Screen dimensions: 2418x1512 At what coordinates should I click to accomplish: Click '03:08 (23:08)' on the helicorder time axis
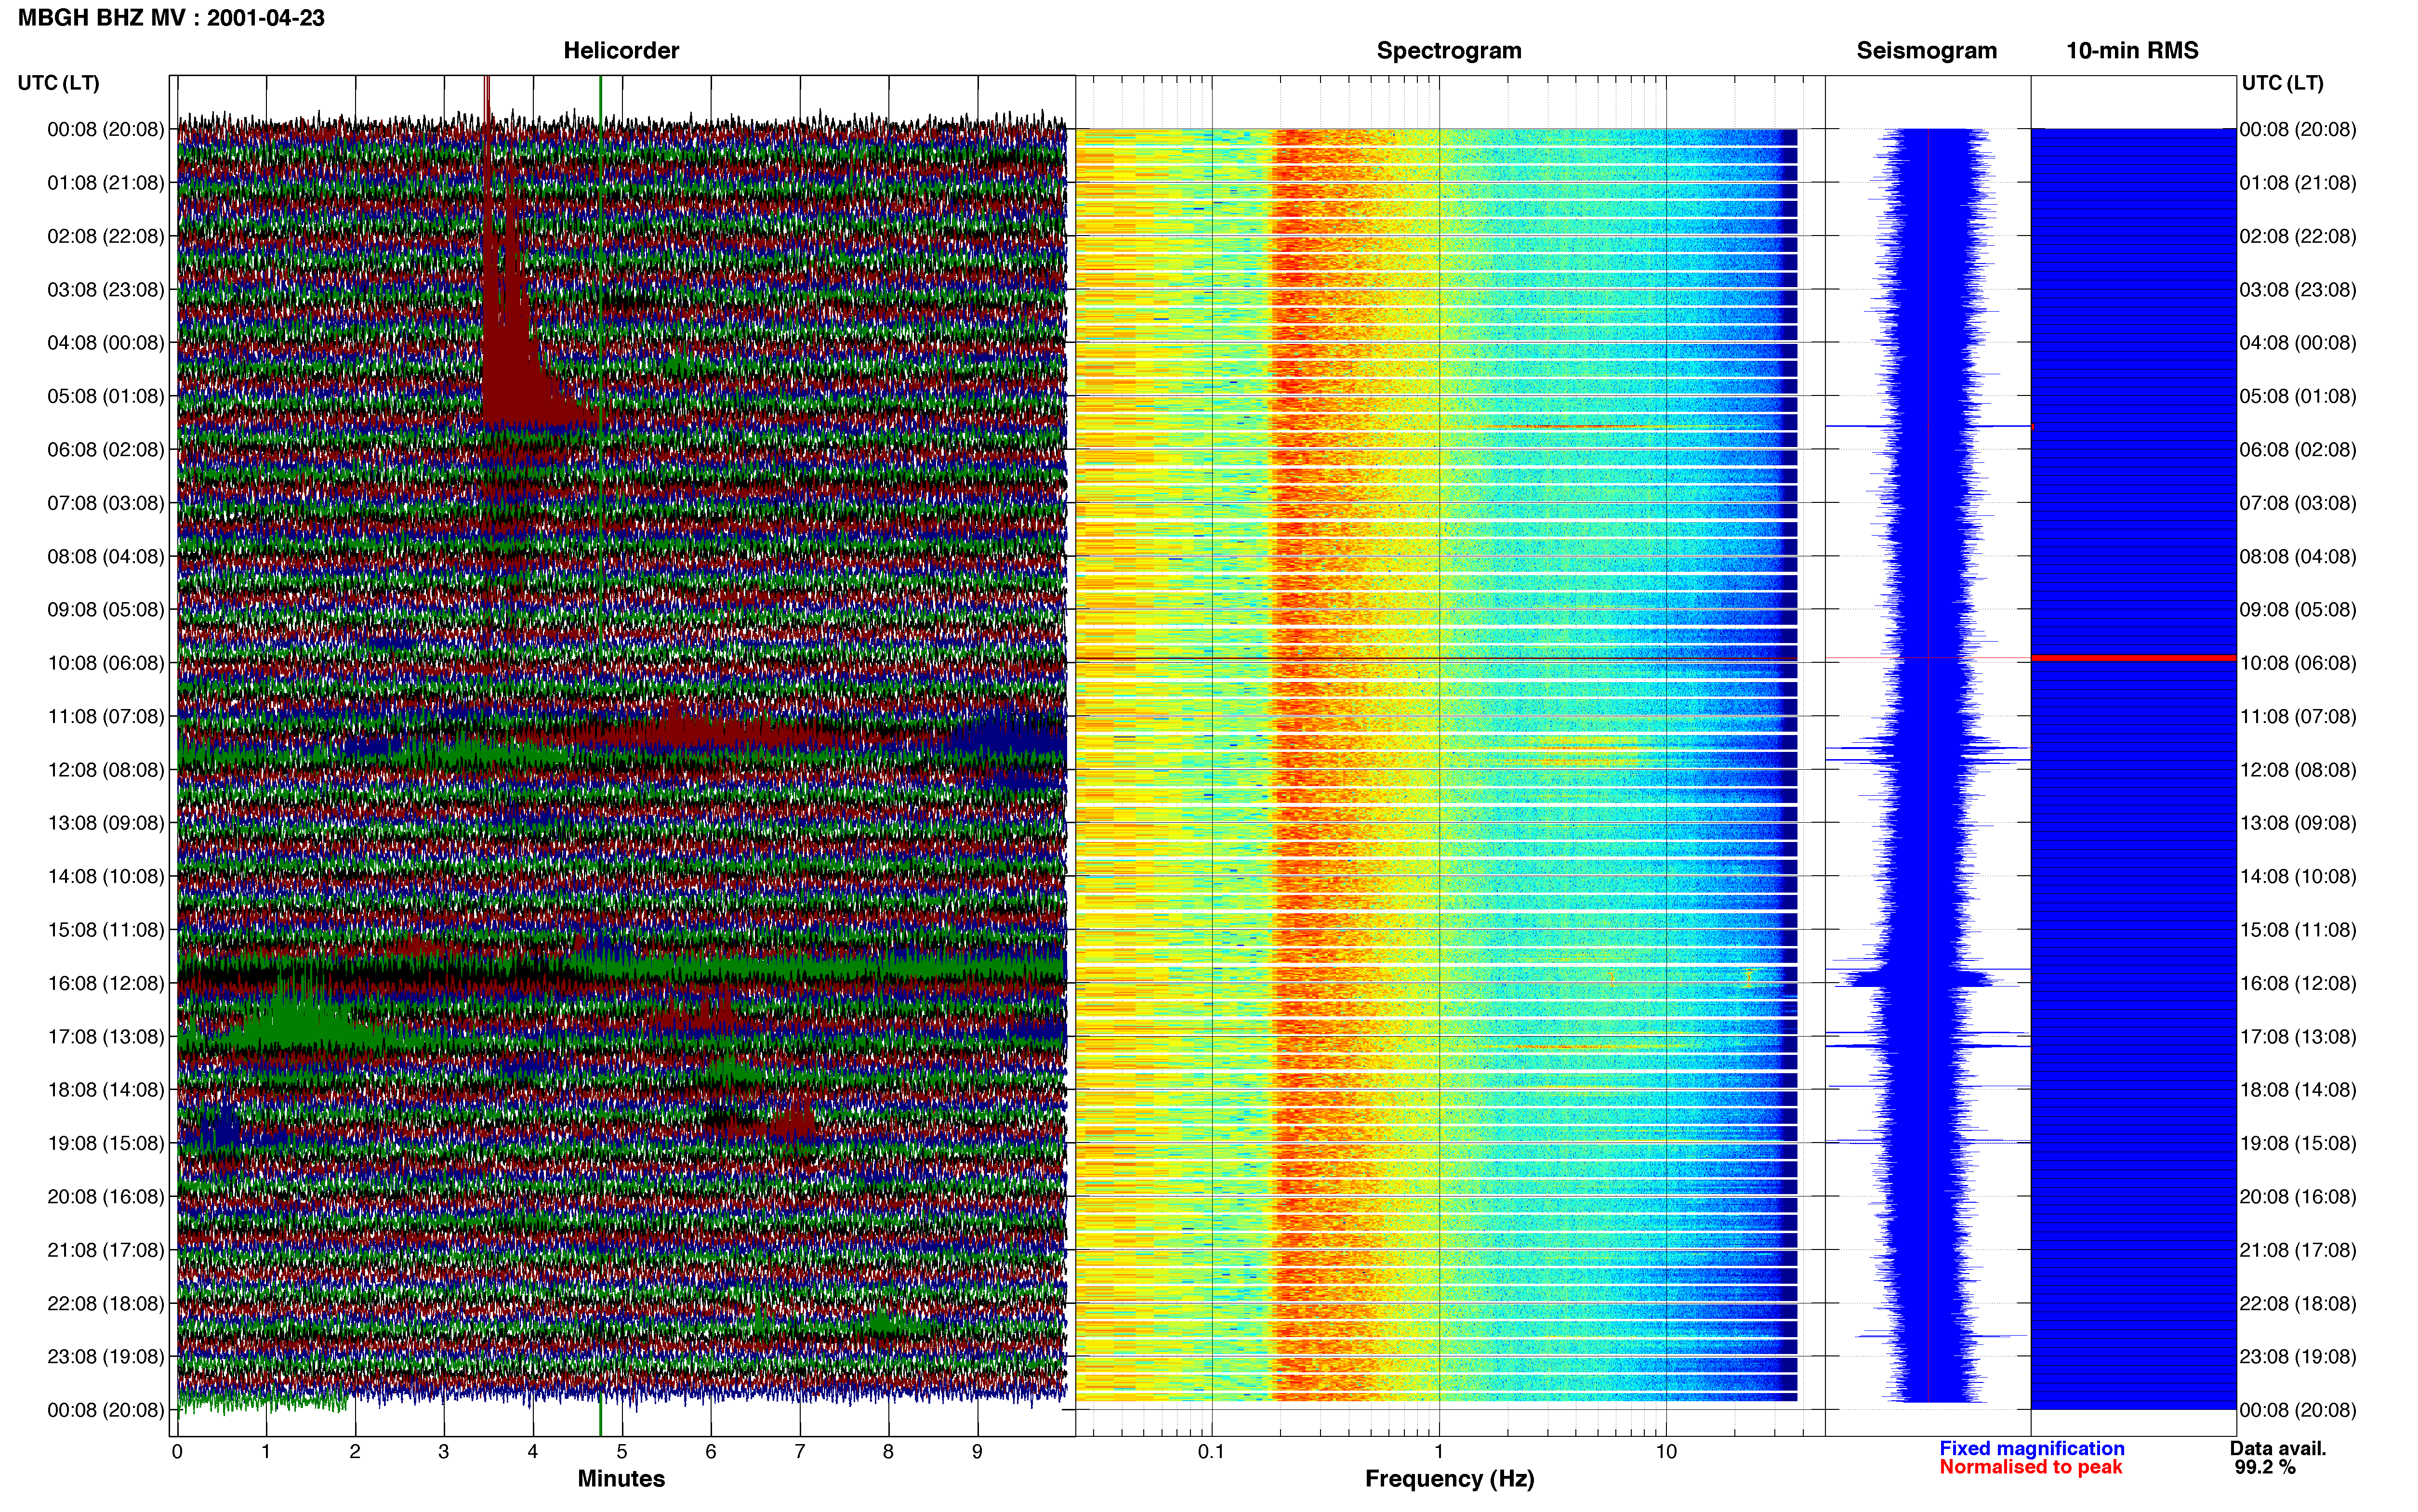pos(106,290)
